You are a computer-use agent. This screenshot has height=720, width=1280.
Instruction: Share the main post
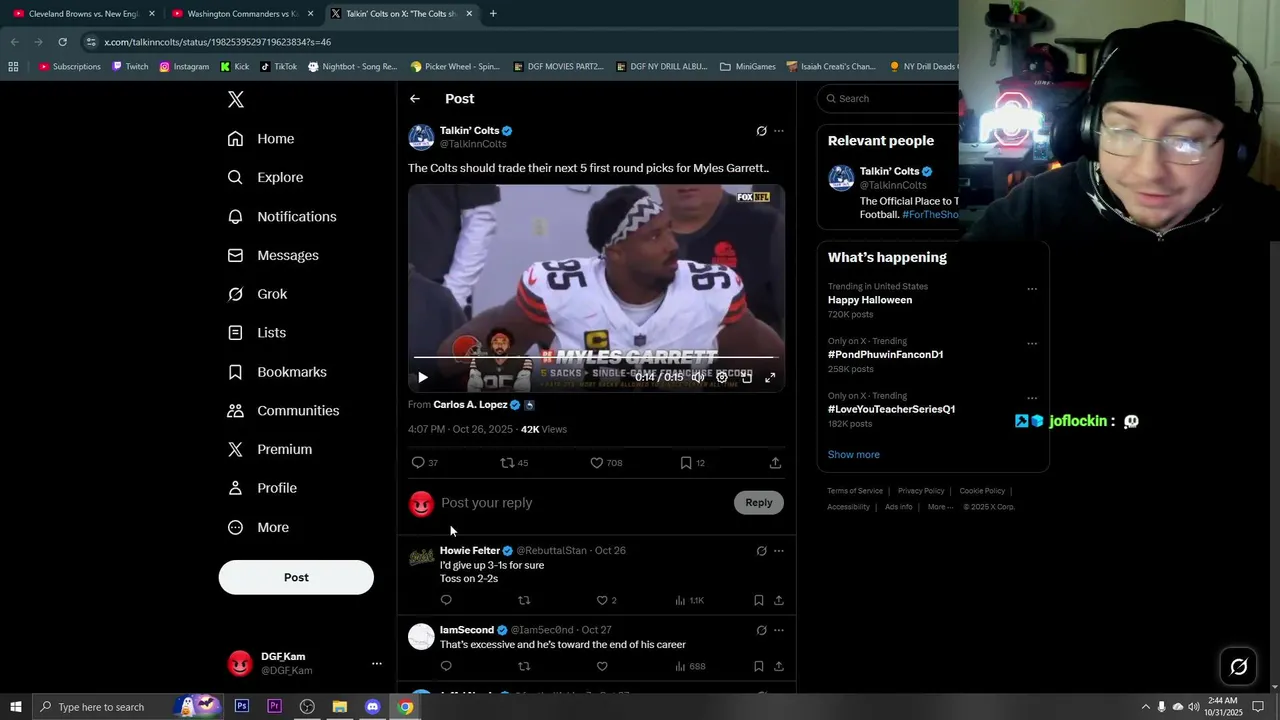(x=775, y=463)
